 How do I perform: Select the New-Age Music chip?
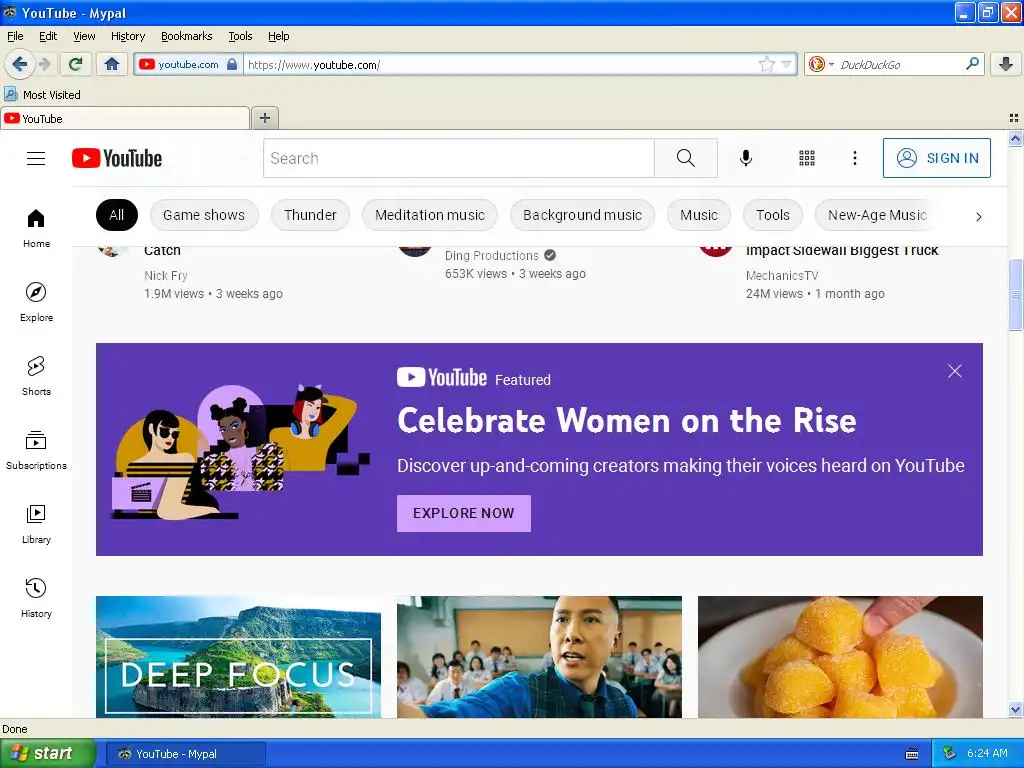[877, 215]
